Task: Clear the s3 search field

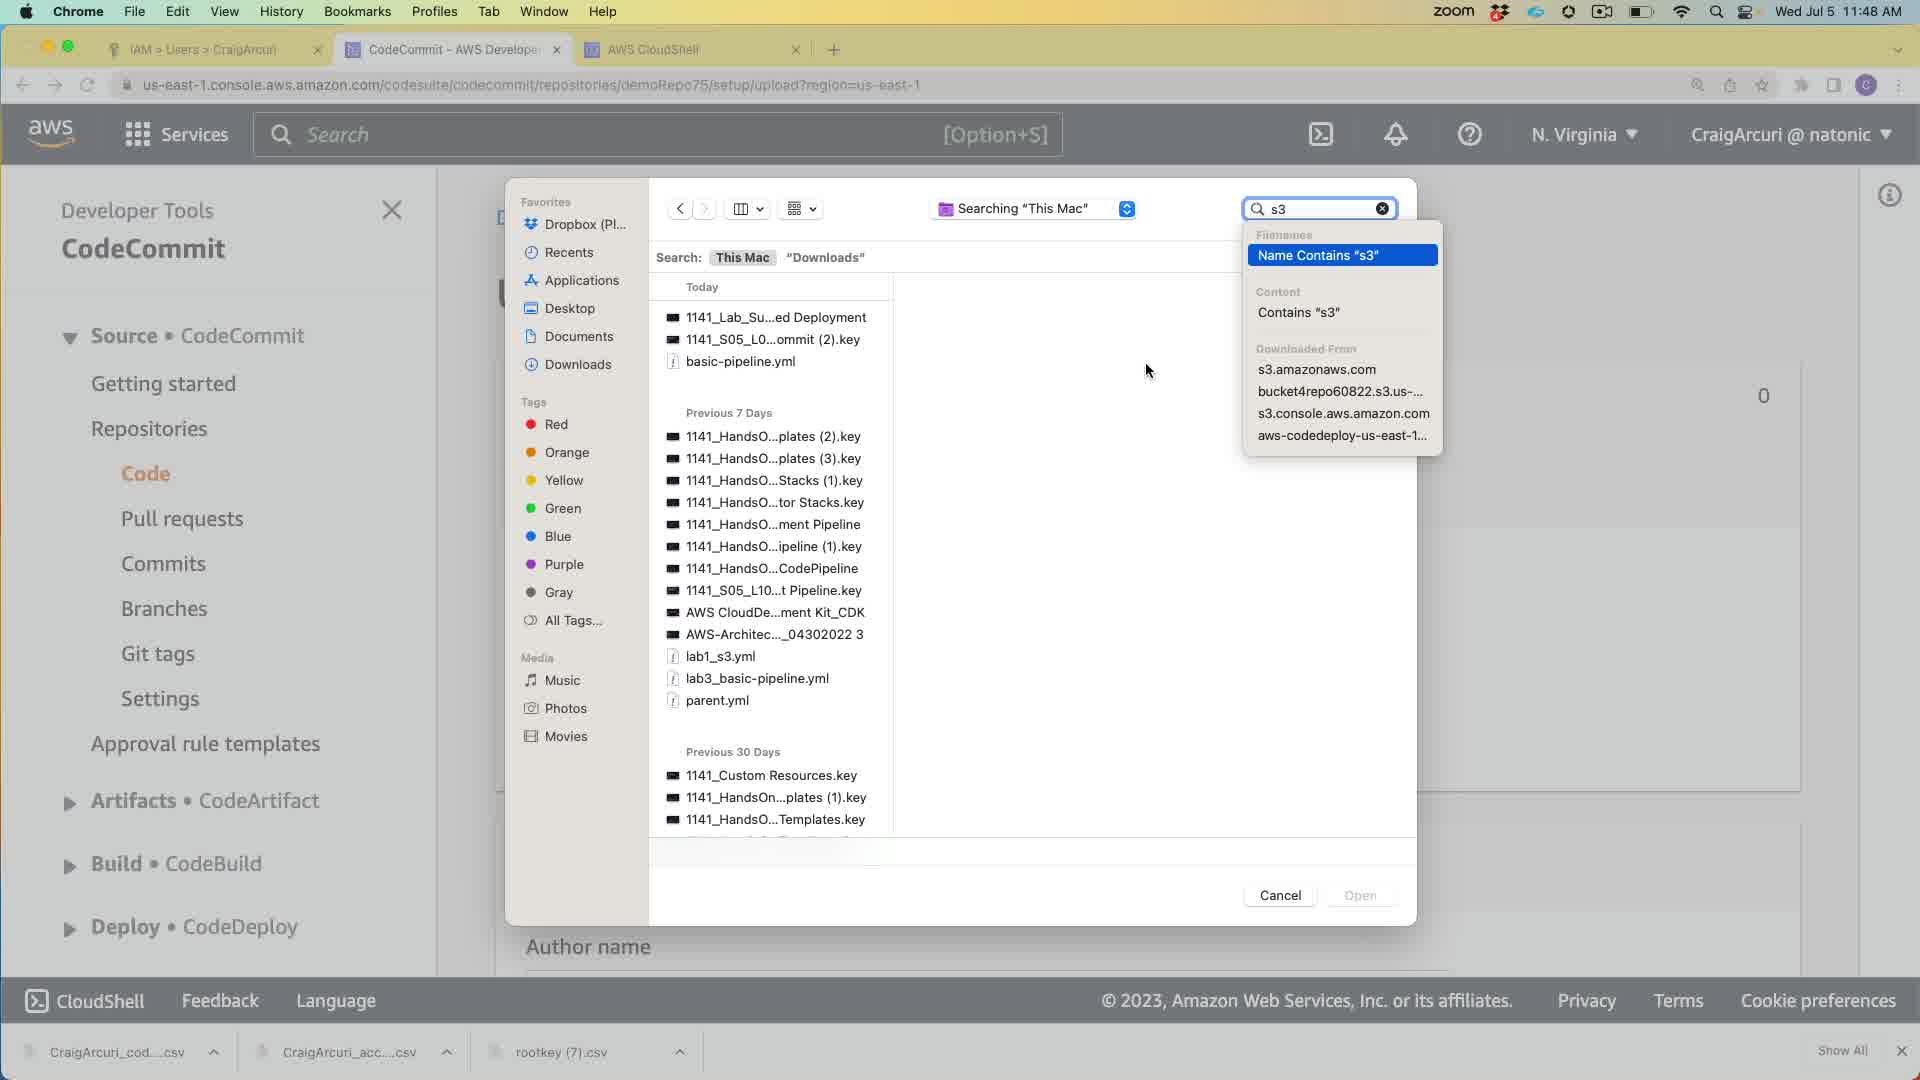Action: pyautogui.click(x=1382, y=209)
